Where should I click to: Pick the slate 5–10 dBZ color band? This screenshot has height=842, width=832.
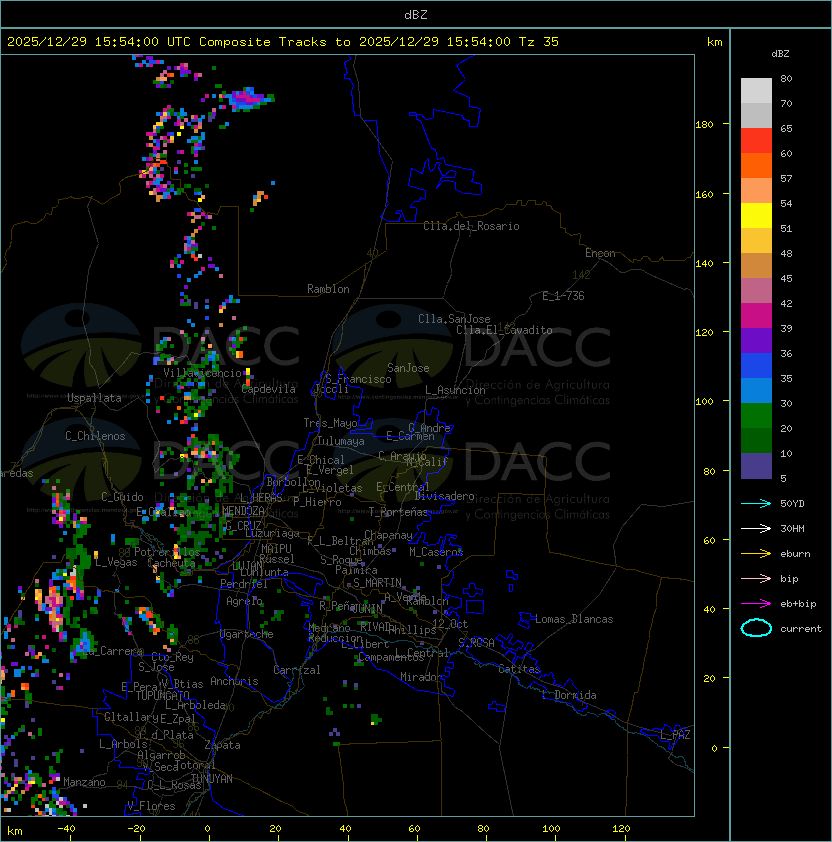[756, 466]
